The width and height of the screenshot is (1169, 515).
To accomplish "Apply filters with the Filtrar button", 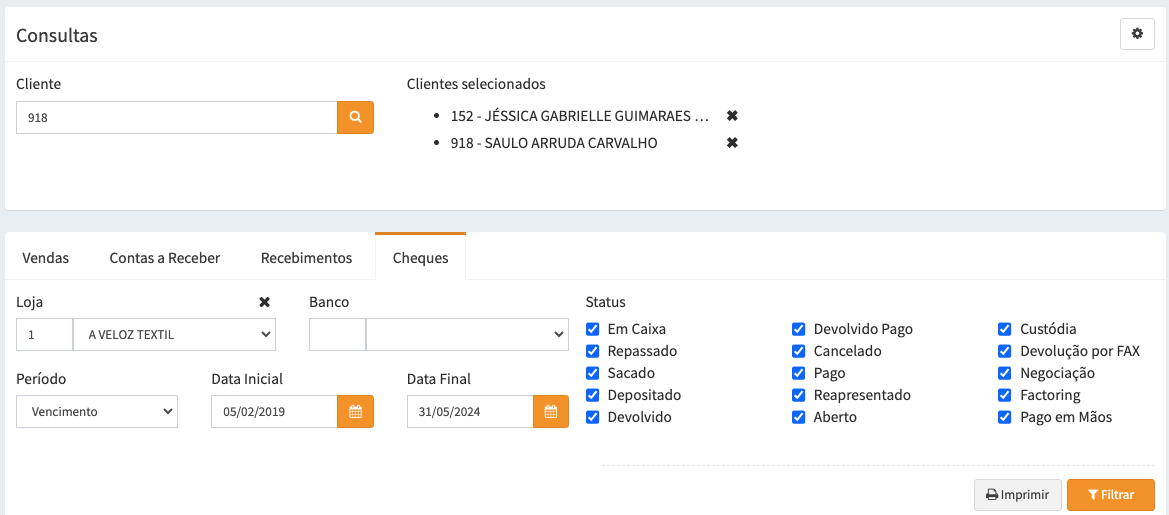I will pos(1110,495).
